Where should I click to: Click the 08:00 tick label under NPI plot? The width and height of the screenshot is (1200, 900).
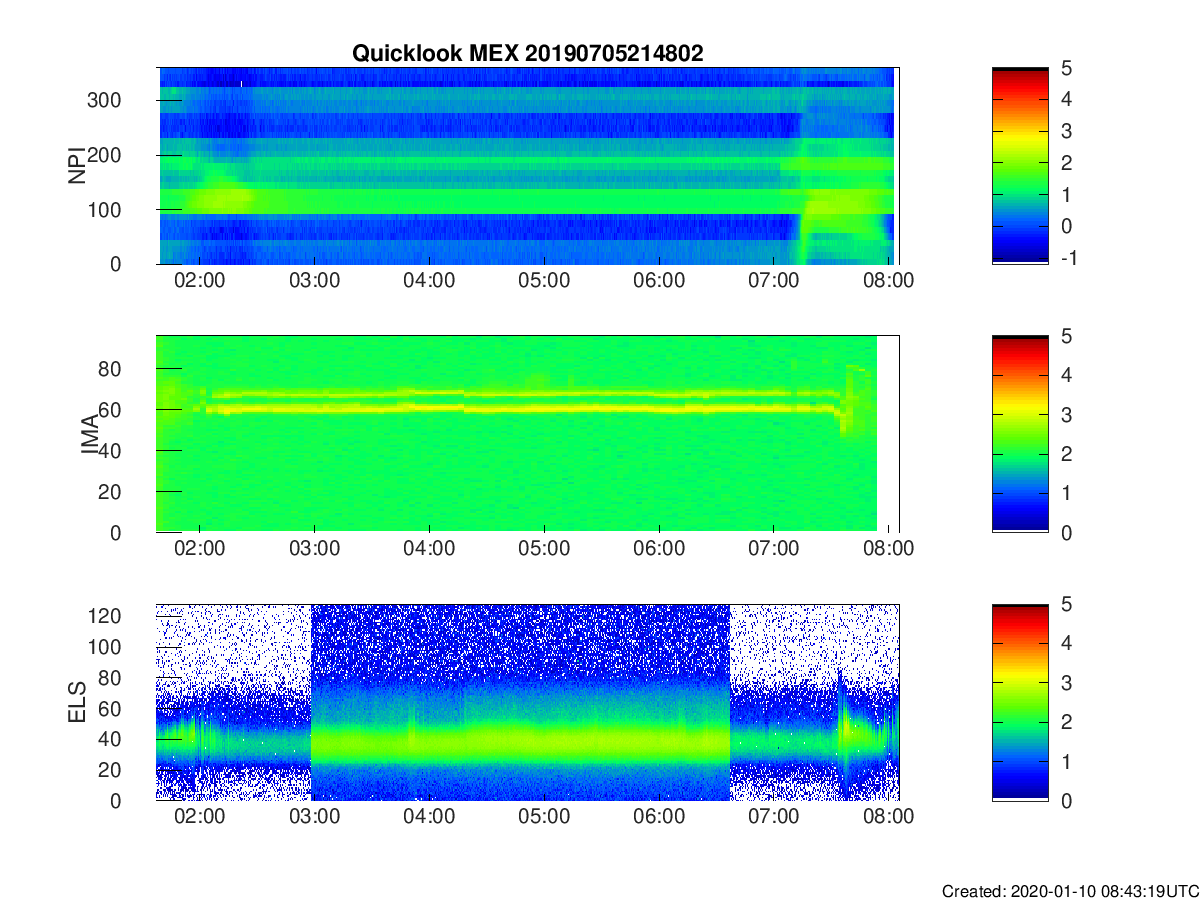pyautogui.click(x=889, y=281)
